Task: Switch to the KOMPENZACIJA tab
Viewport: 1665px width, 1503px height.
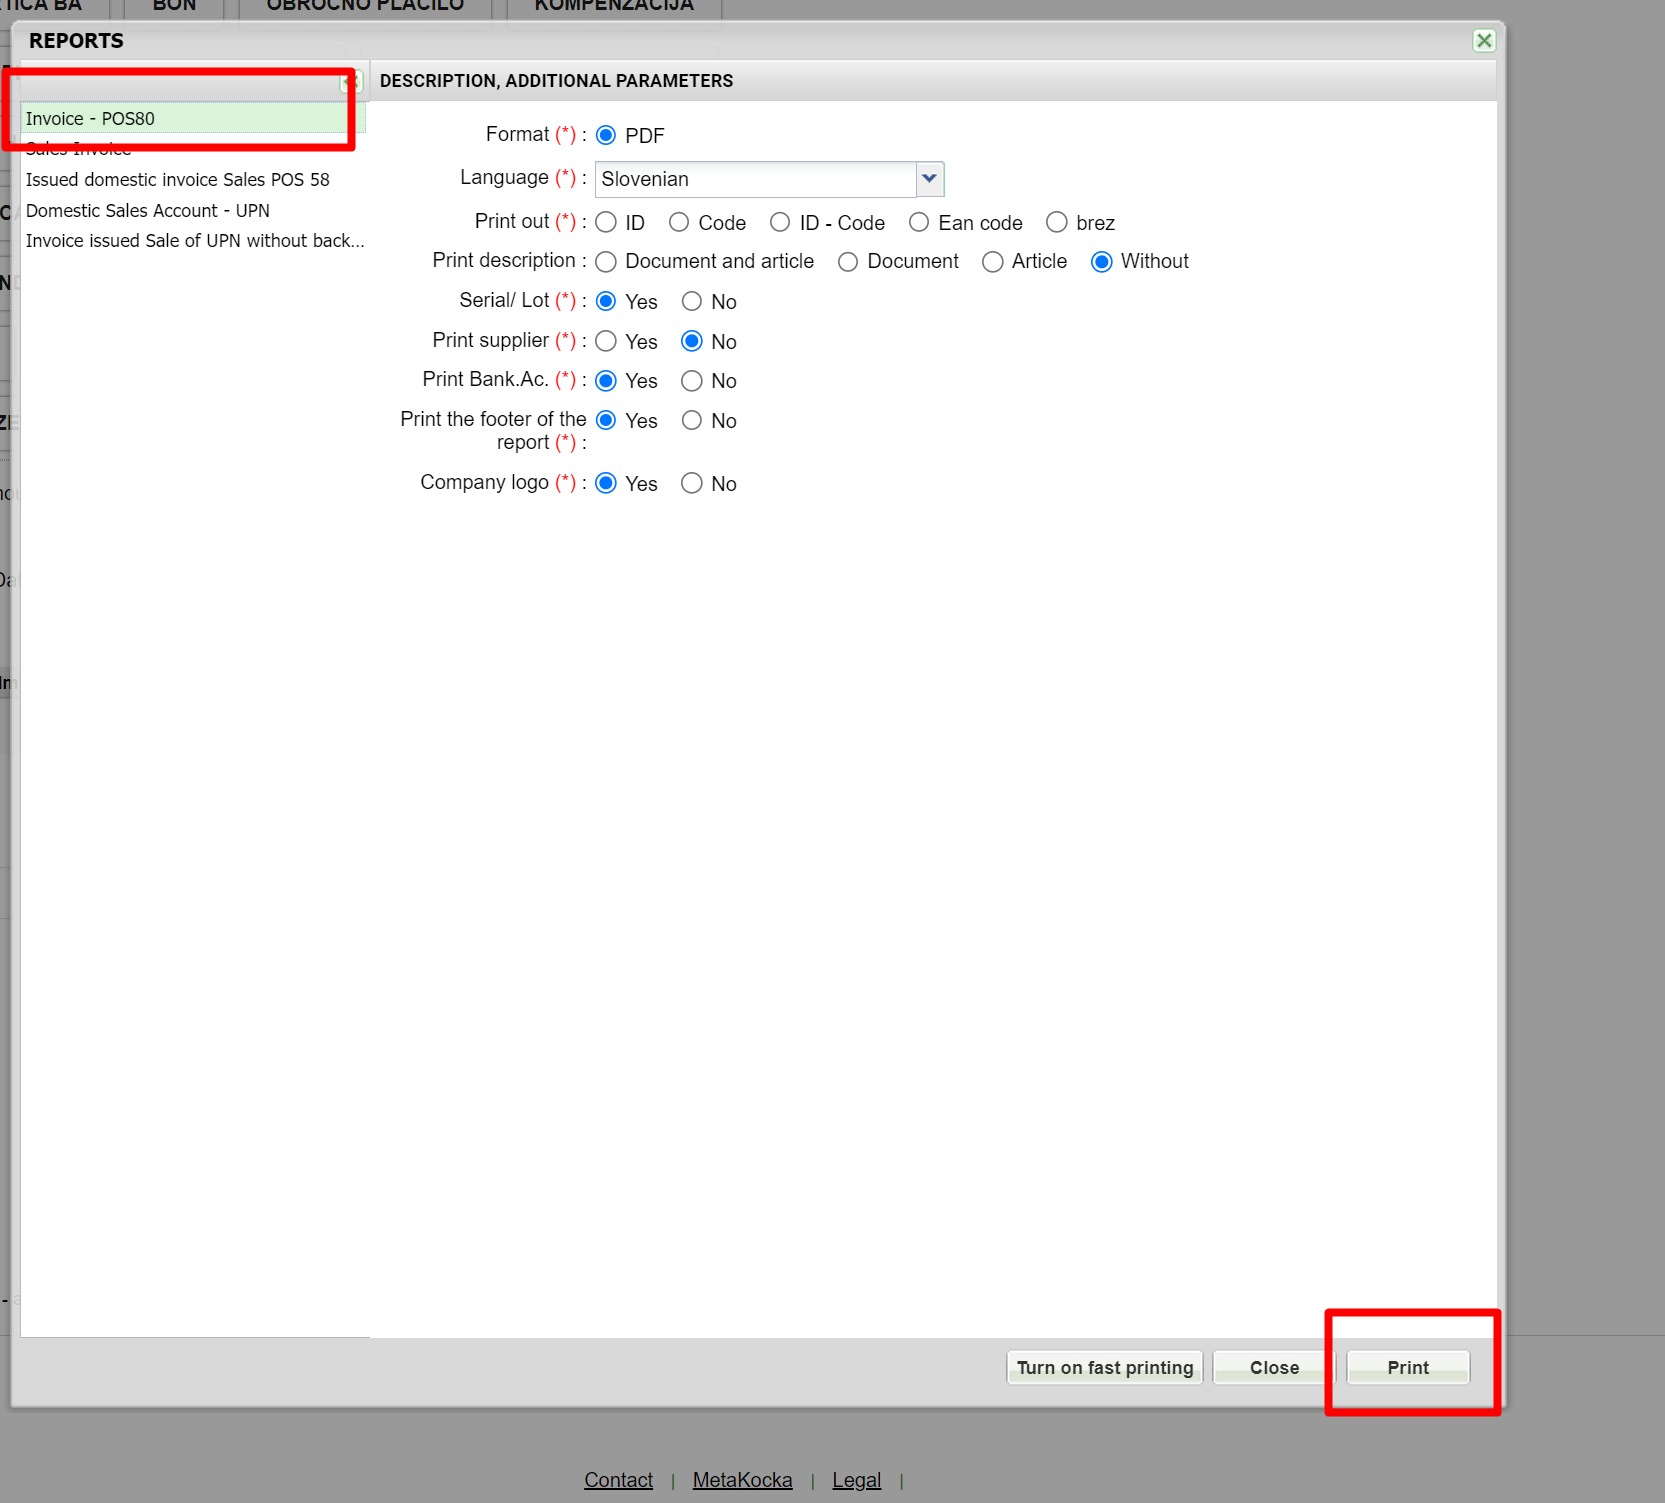Action: point(614,7)
